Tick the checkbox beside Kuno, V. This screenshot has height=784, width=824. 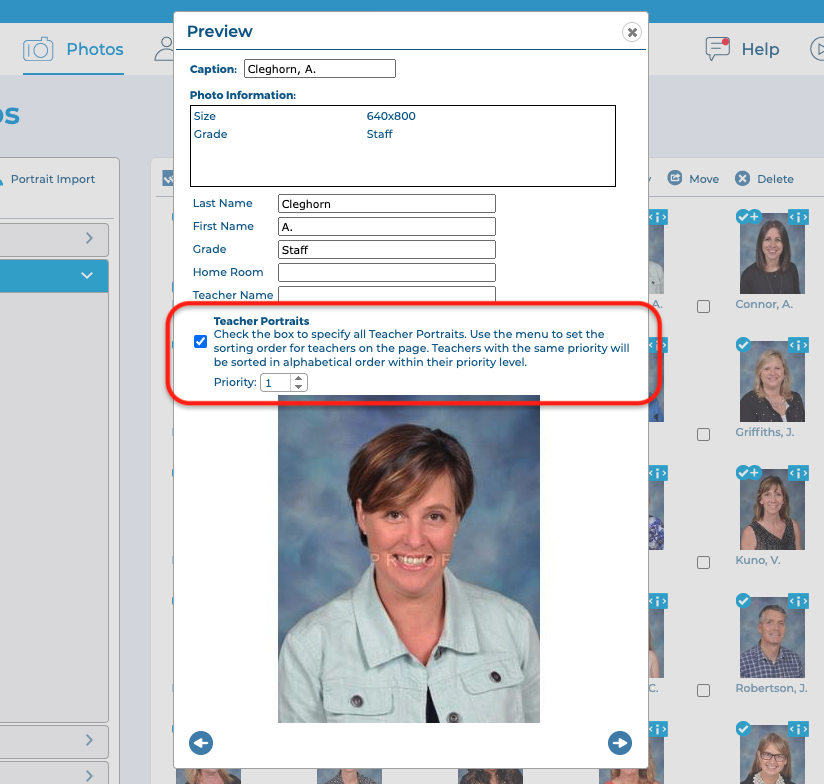coord(703,563)
